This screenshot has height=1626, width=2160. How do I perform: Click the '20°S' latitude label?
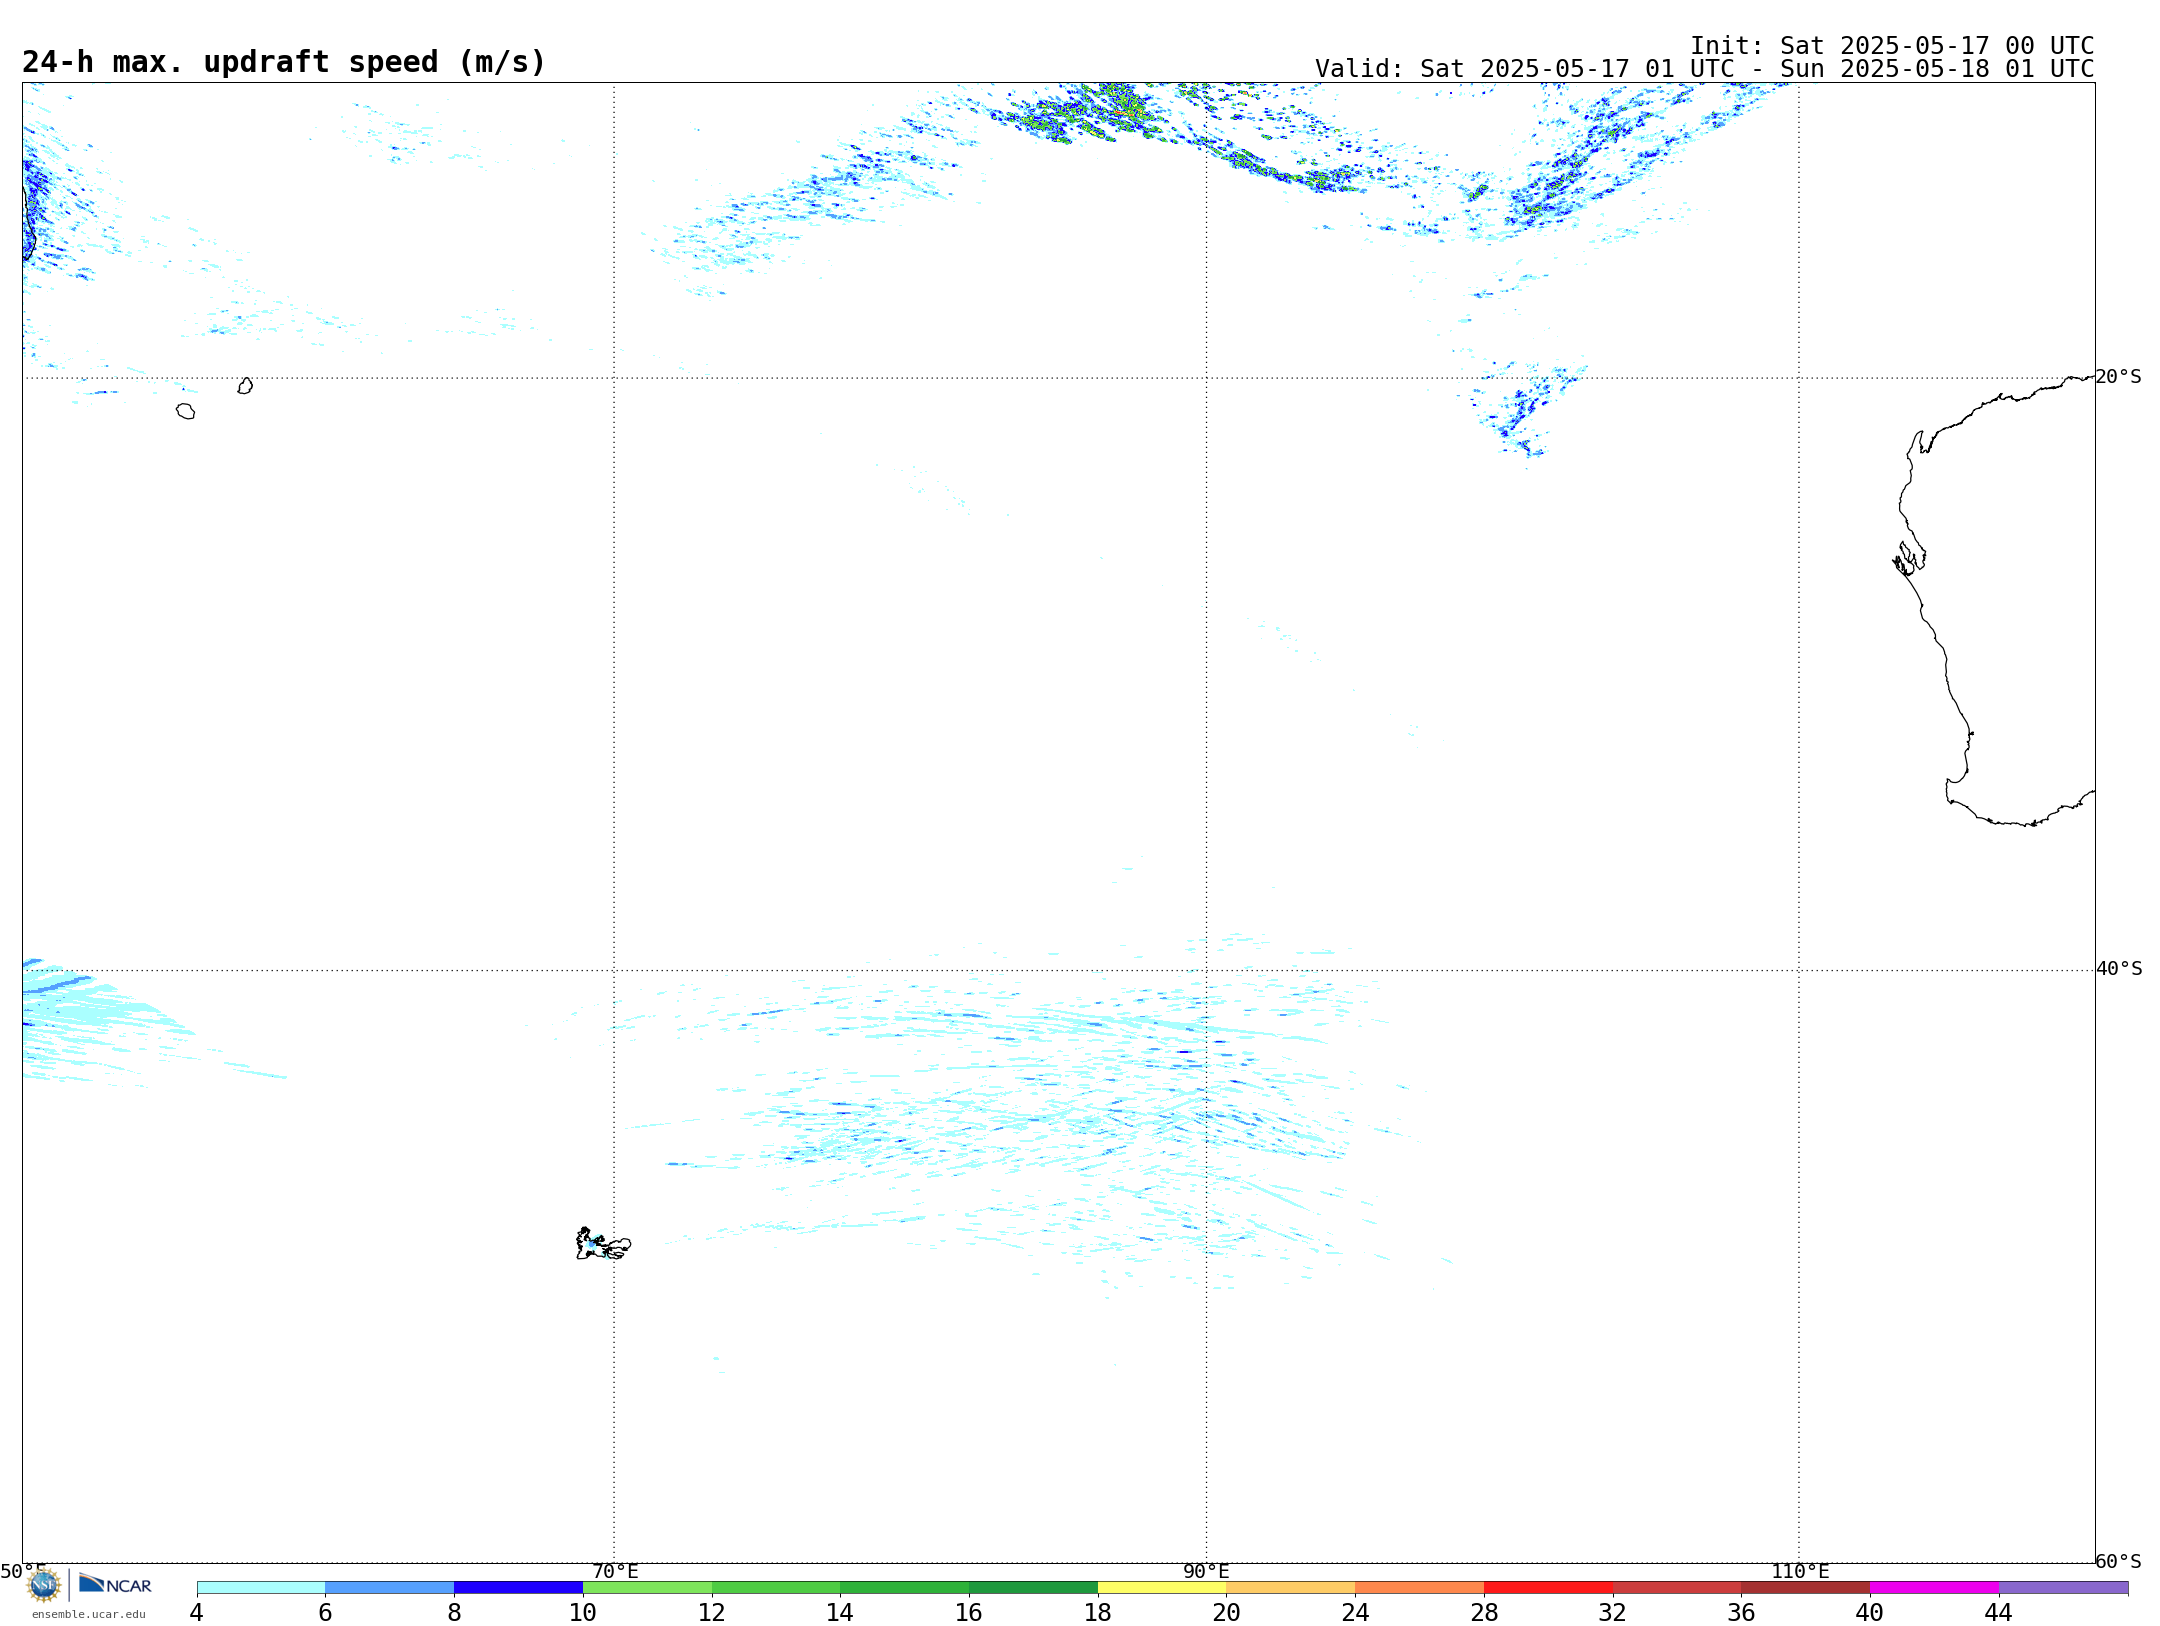2119,377
